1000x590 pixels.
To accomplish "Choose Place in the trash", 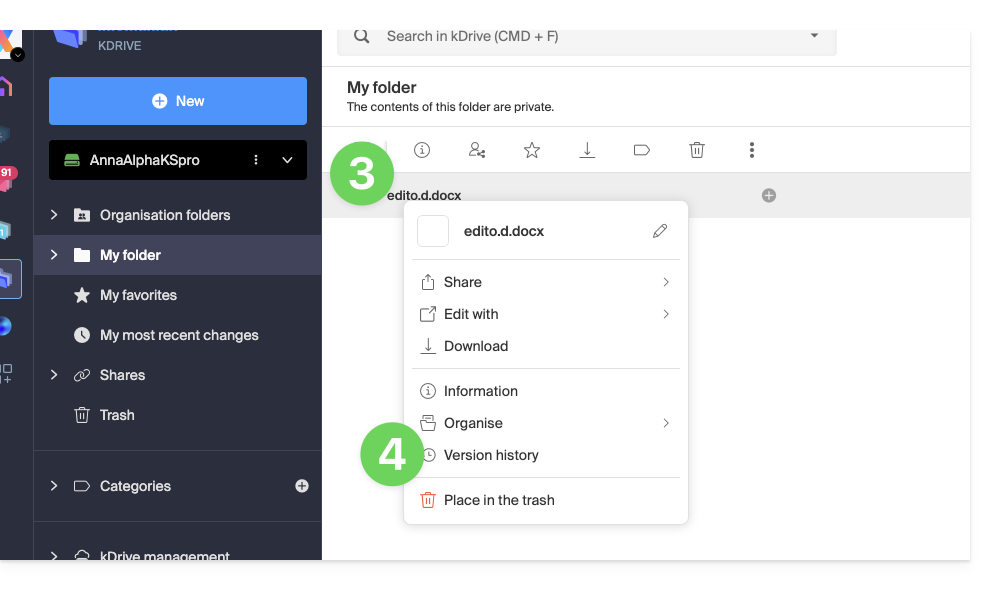I will 545,500.
